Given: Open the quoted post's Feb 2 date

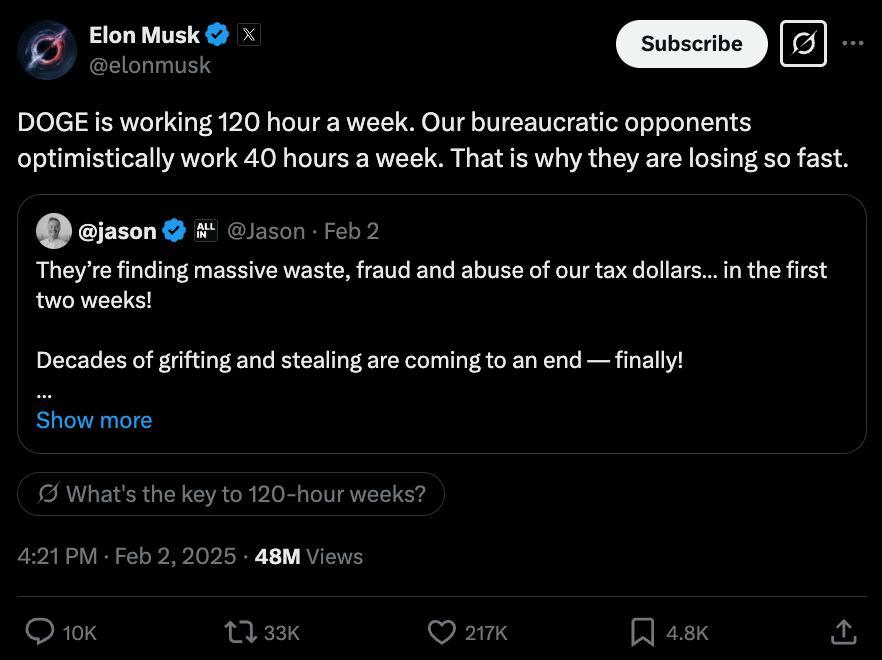Looking at the screenshot, I should [351, 231].
